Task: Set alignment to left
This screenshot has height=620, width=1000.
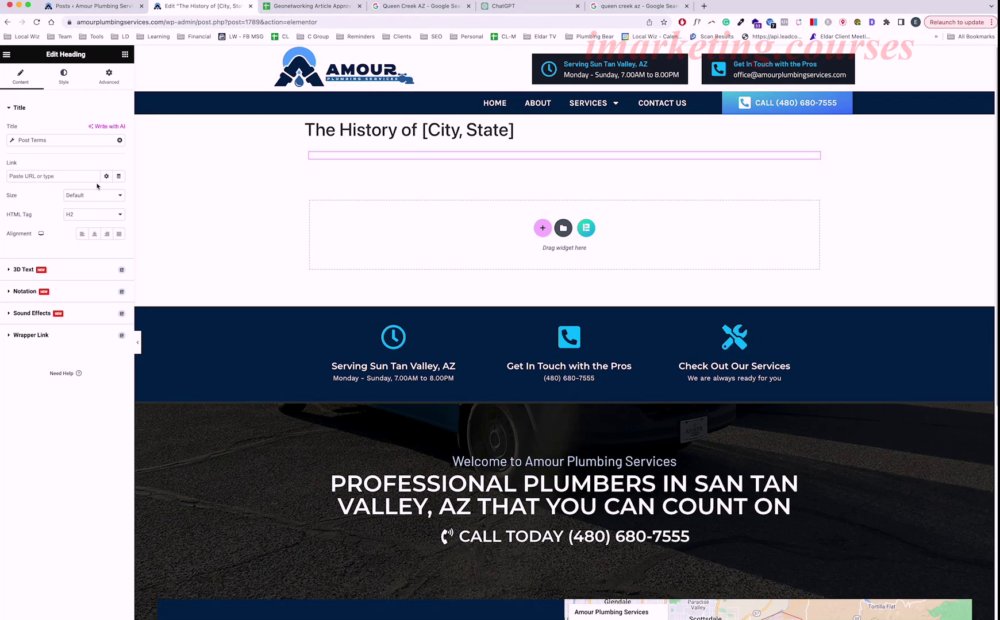Action: pyautogui.click(x=82, y=234)
